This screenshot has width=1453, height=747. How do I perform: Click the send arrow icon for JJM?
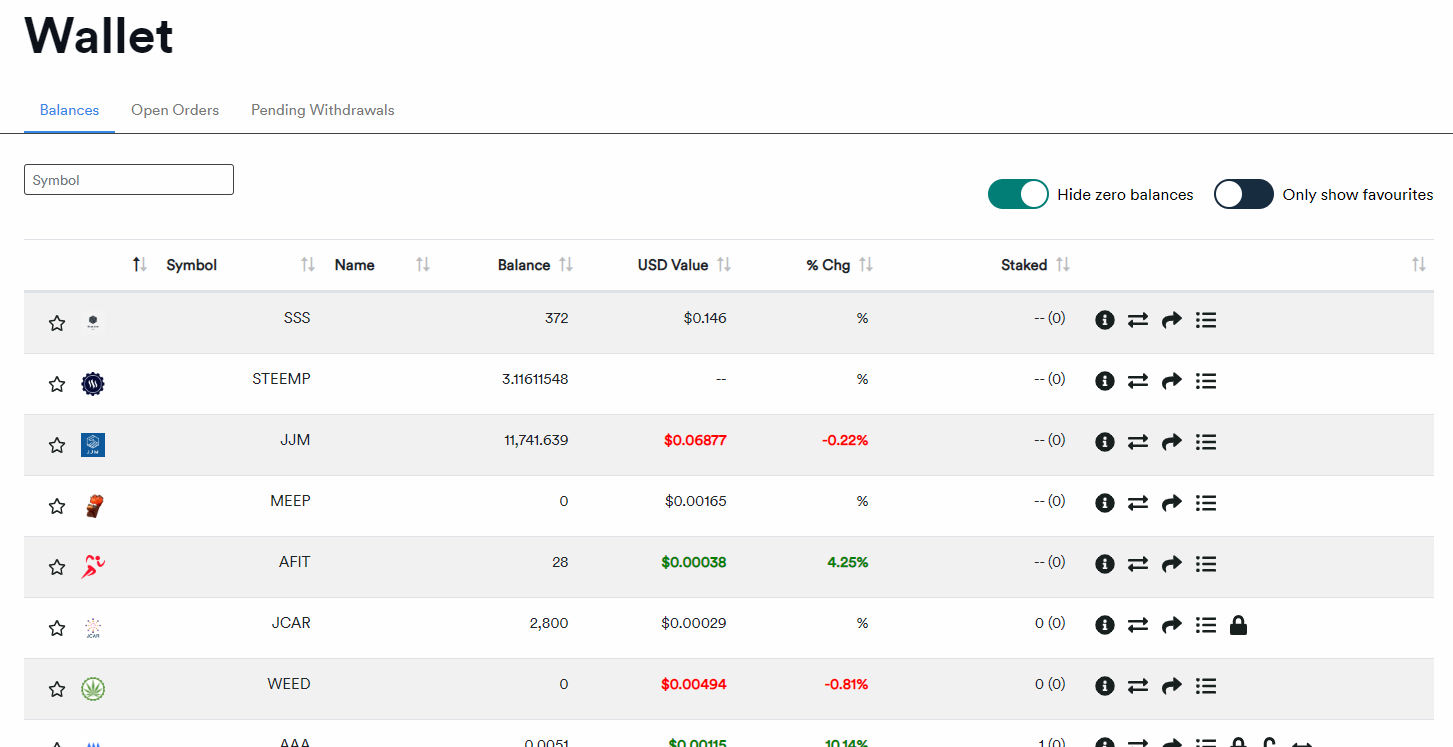[x=1172, y=442]
